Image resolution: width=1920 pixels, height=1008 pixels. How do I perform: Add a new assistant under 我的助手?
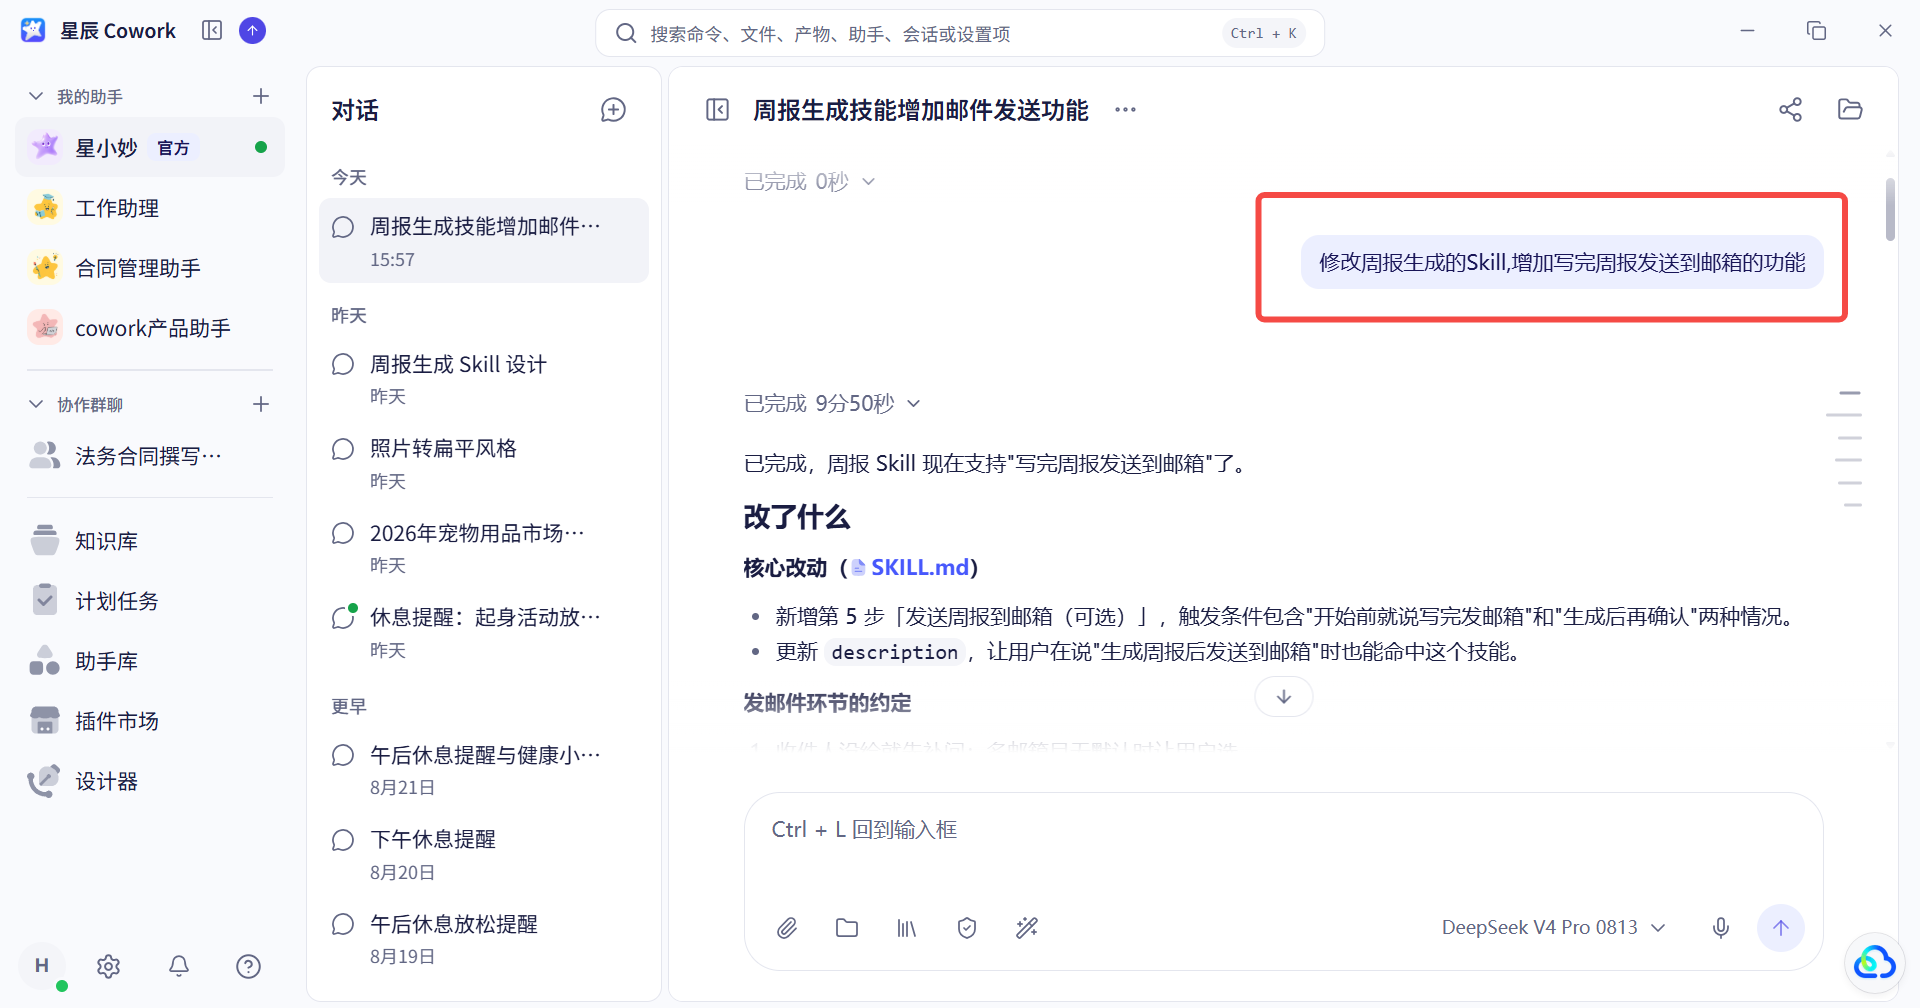(261, 96)
